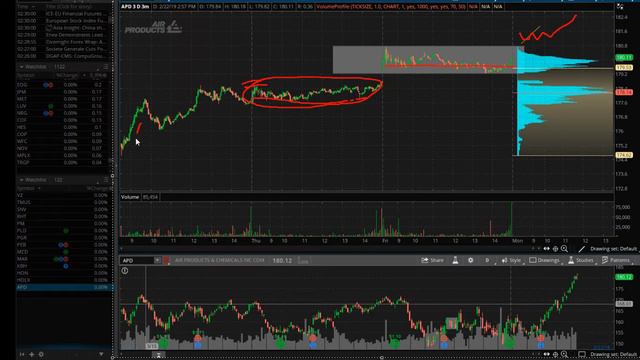Activate crosshair pointer on lower chart
The width and height of the screenshot is (640, 360).
click(555, 354)
